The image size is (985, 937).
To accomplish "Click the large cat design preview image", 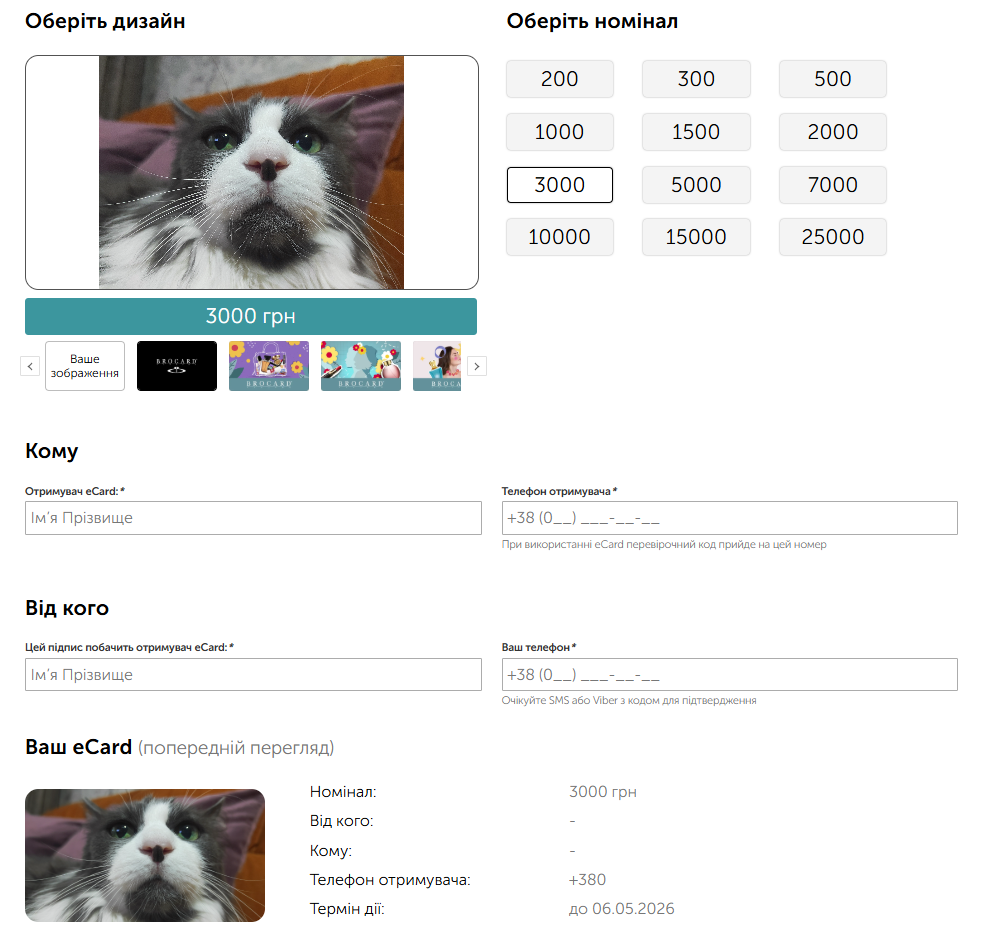I will point(251,172).
